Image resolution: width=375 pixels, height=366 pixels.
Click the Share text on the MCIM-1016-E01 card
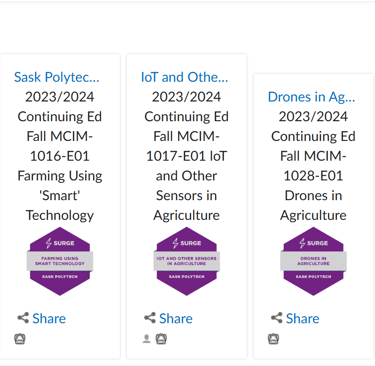[49, 318]
